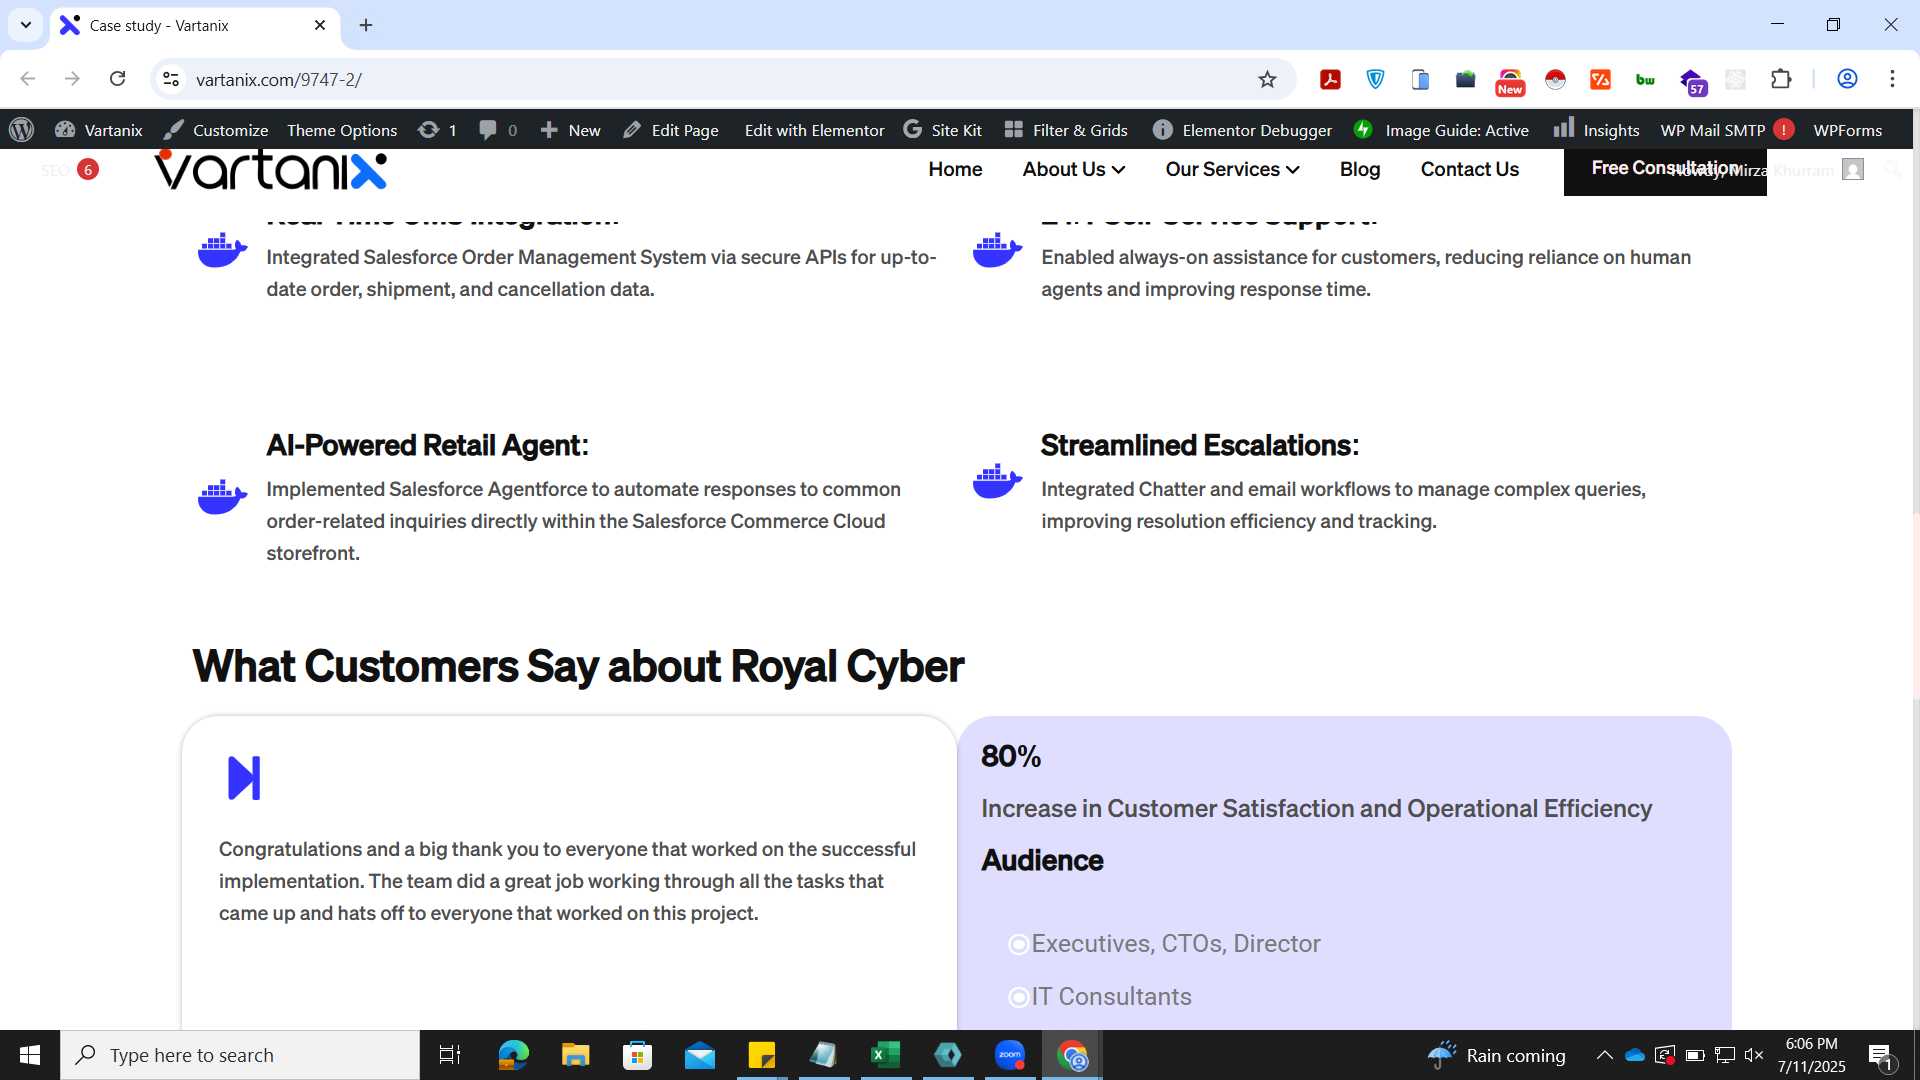
Task: Open a new browser tab
Action: pyautogui.click(x=366, y=25)
